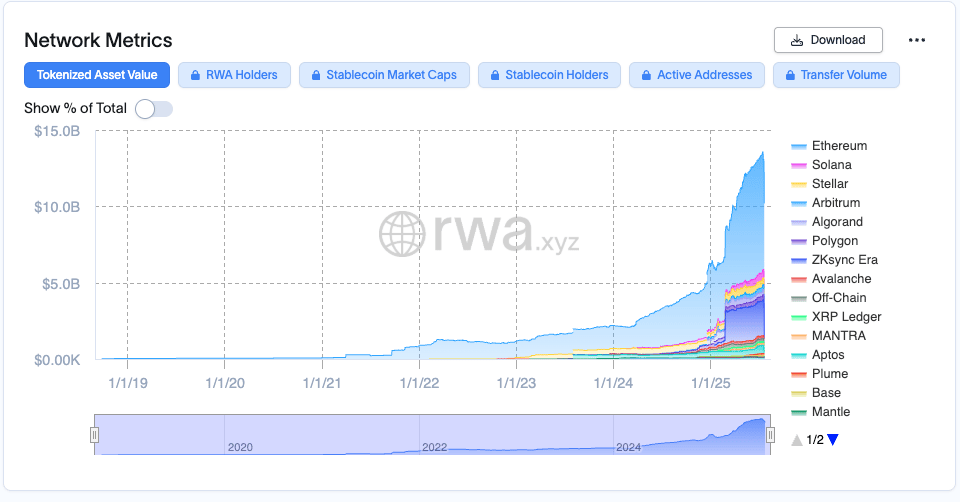Select the Tokenized Asset Value tab
This screenshot has height=502, width=960.
coord(97,75)
